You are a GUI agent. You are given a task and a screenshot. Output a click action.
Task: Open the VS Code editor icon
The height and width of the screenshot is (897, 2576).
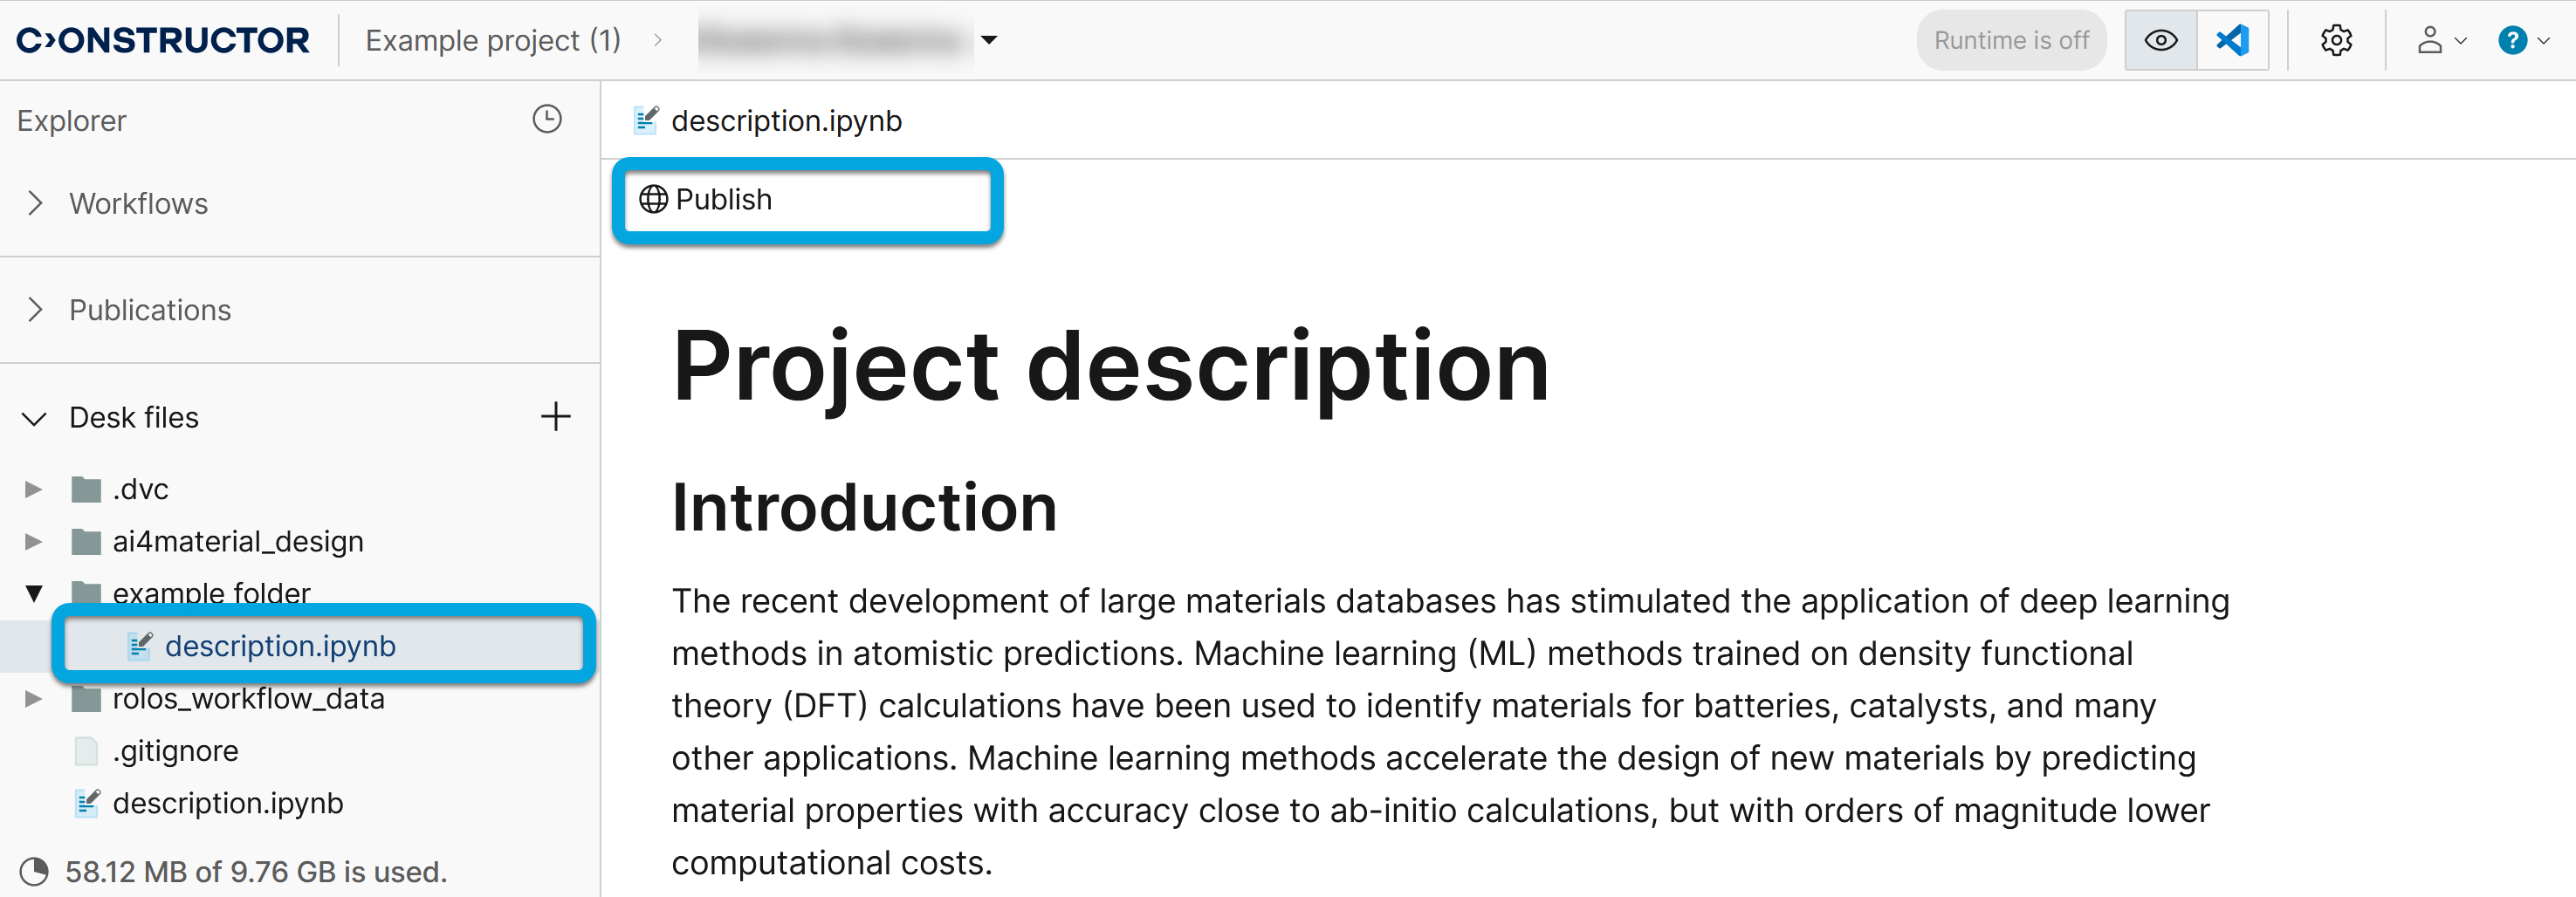tap(2231, 41)
